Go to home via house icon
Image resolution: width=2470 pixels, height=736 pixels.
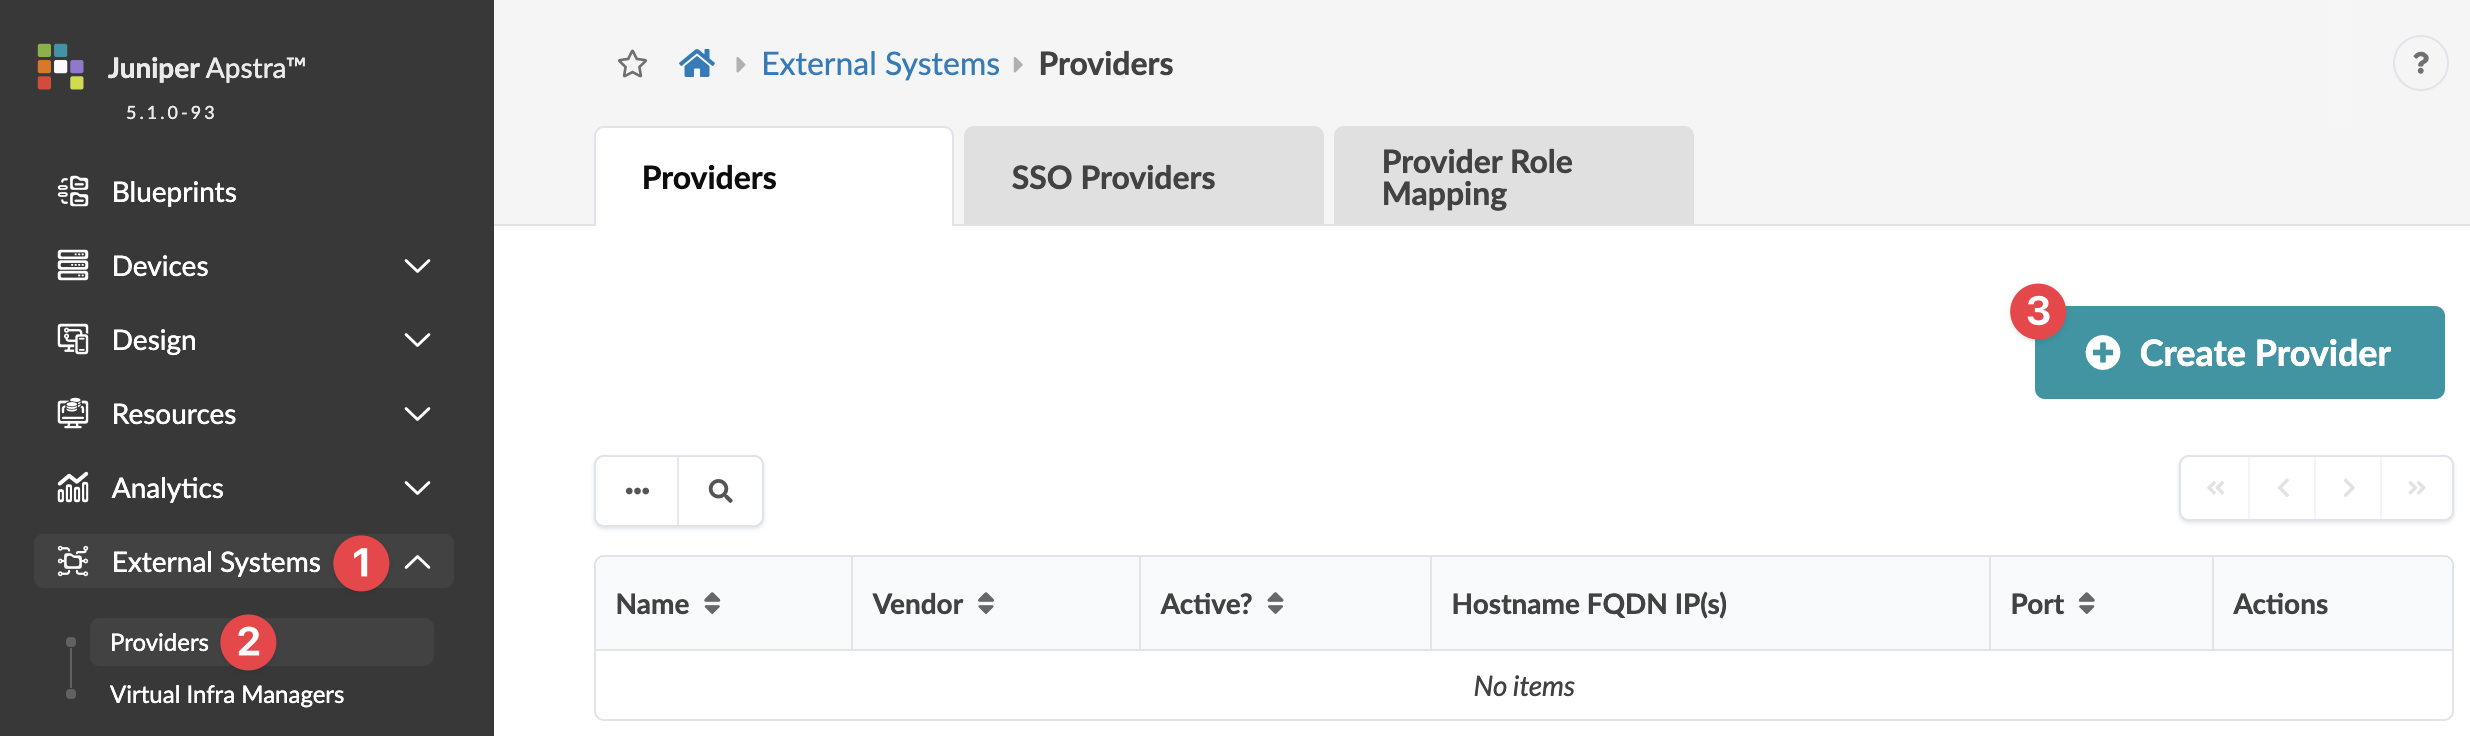(x=697, y=64)
